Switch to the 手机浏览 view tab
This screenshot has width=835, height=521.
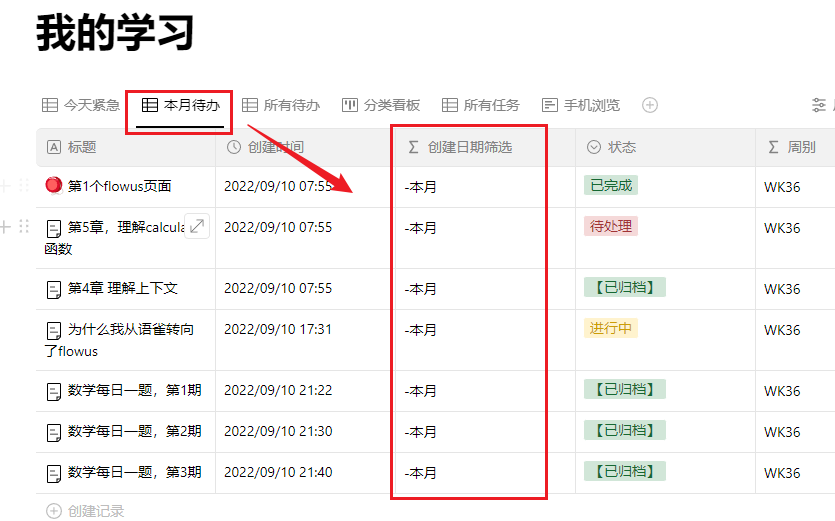(x=581, y=105)
